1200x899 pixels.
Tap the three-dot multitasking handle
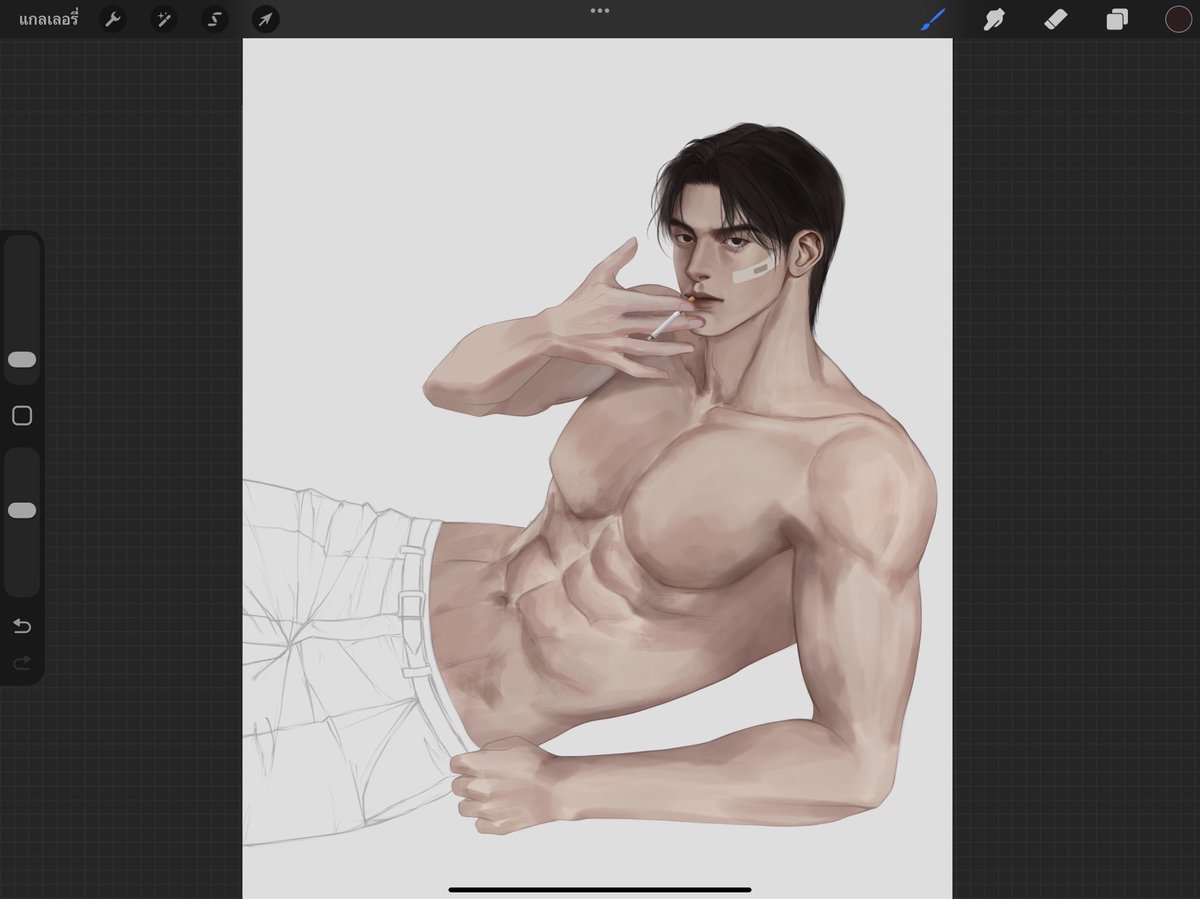[x=599, y=10]
